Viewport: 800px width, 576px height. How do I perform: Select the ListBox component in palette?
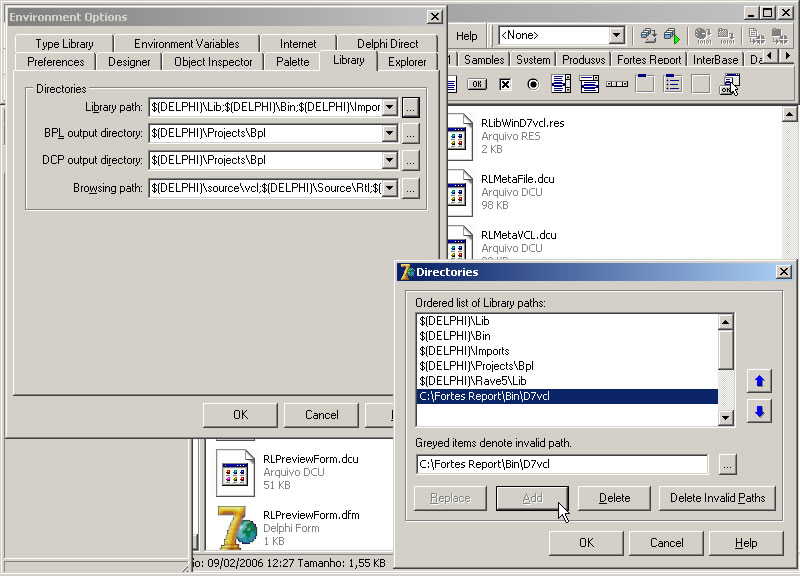click(x=561, y=85)
